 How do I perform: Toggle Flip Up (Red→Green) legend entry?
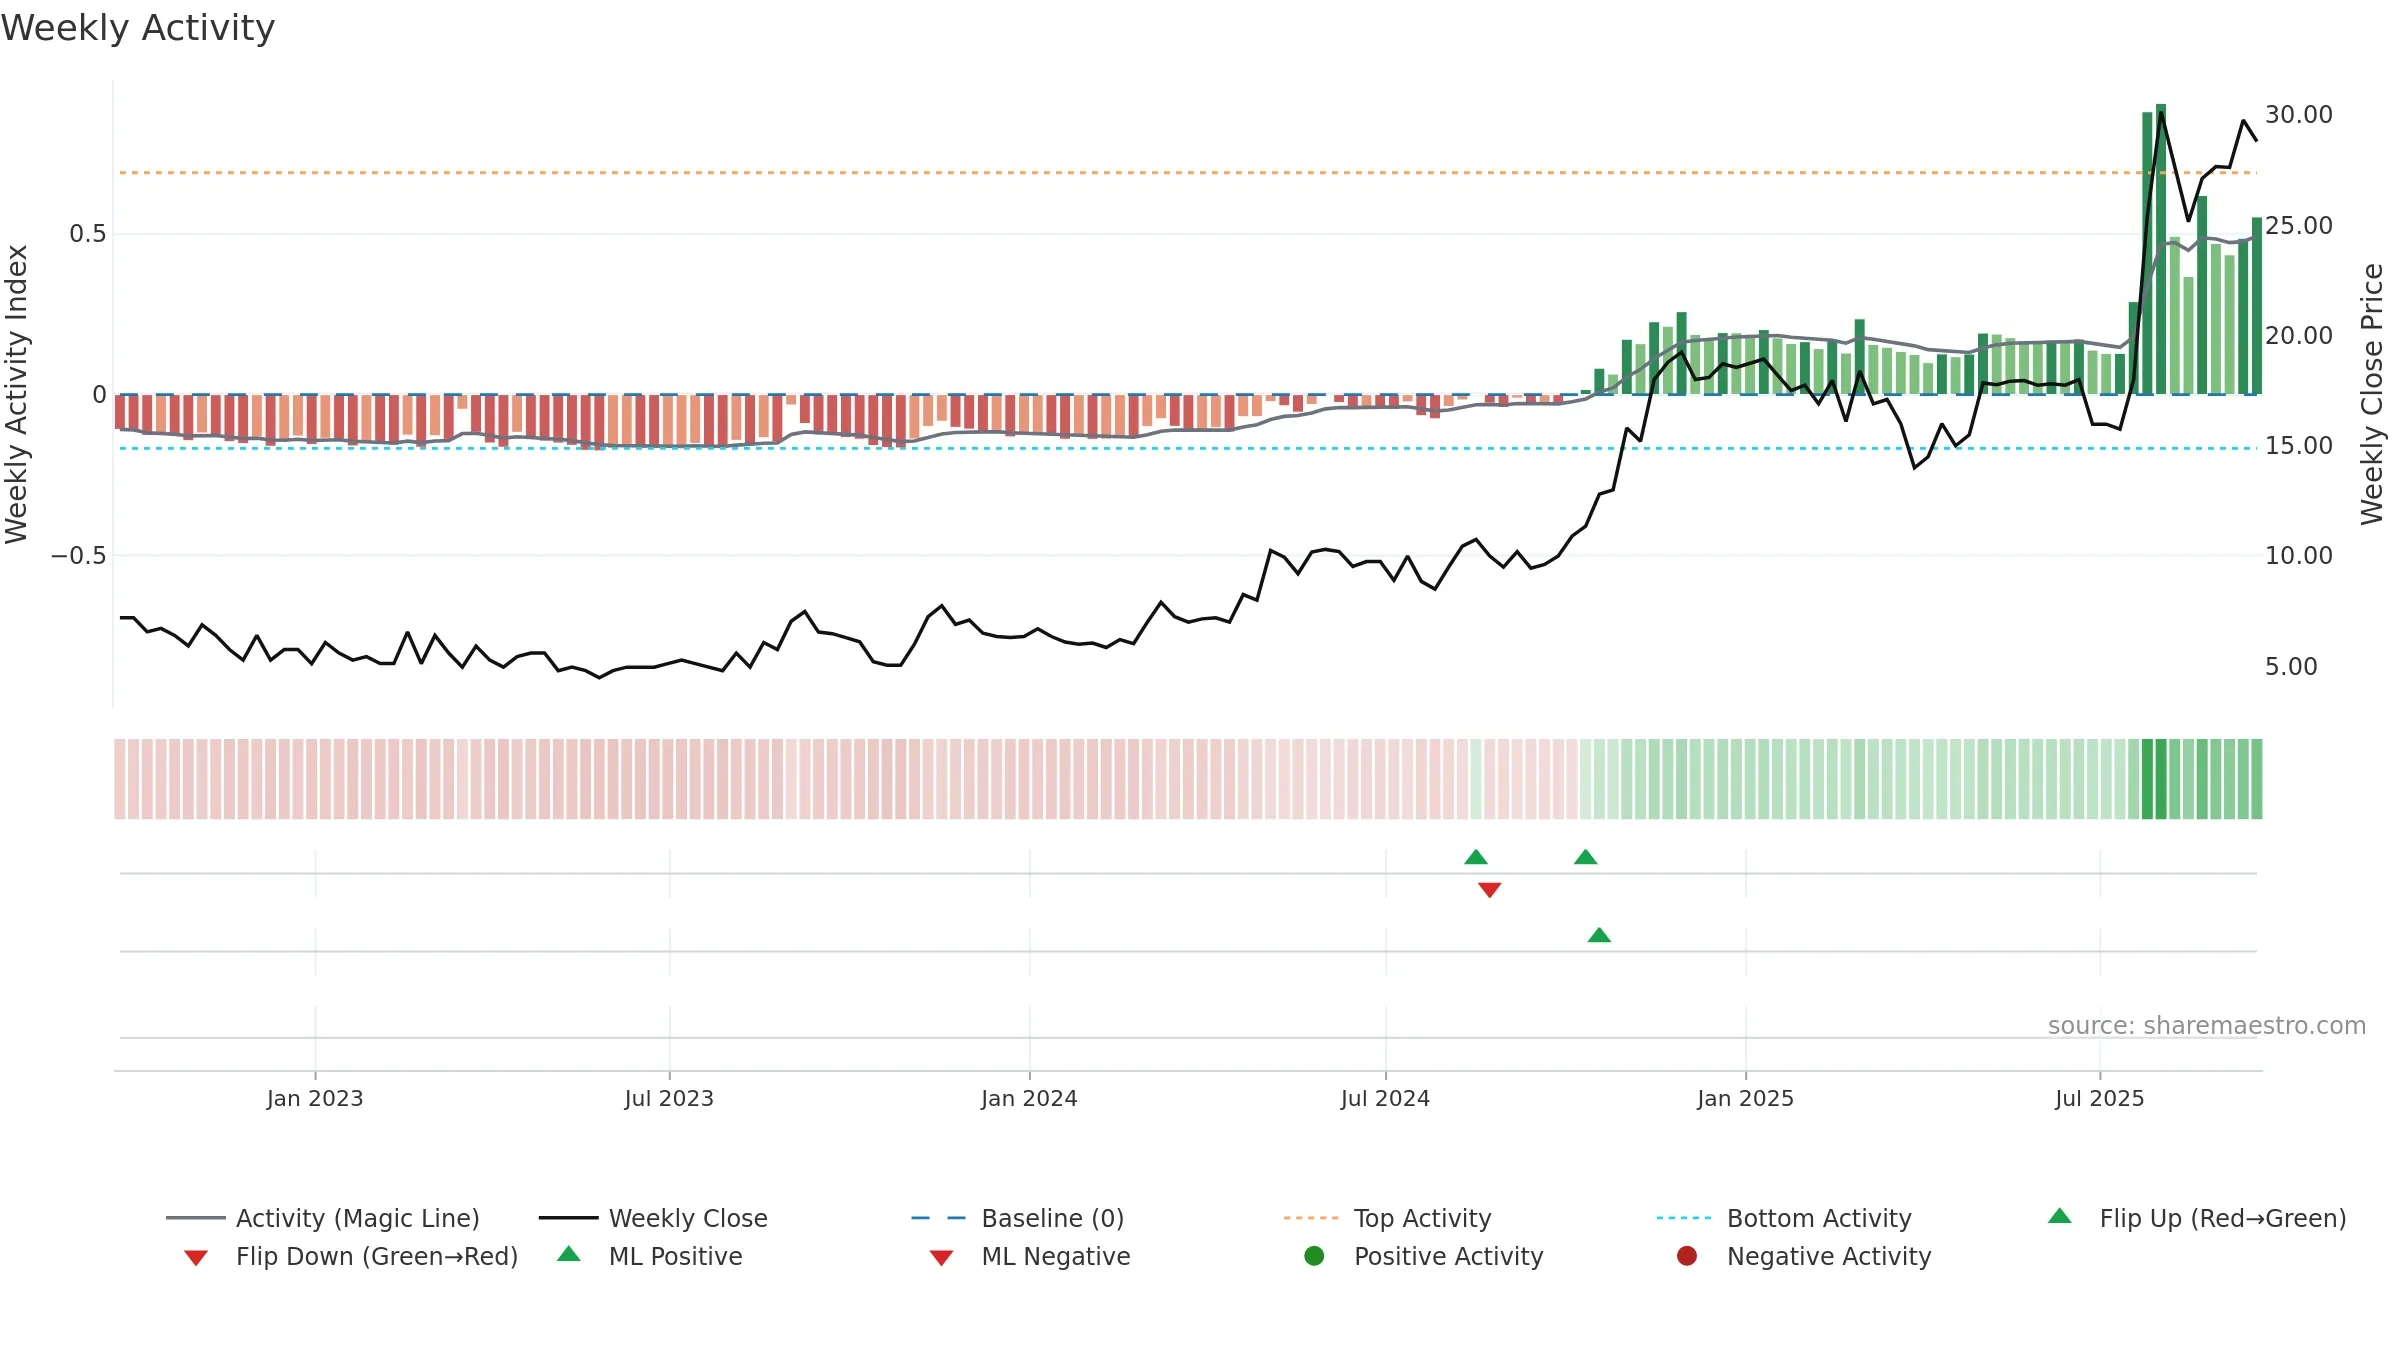pyautogui.click(x=2197, y=1218)
